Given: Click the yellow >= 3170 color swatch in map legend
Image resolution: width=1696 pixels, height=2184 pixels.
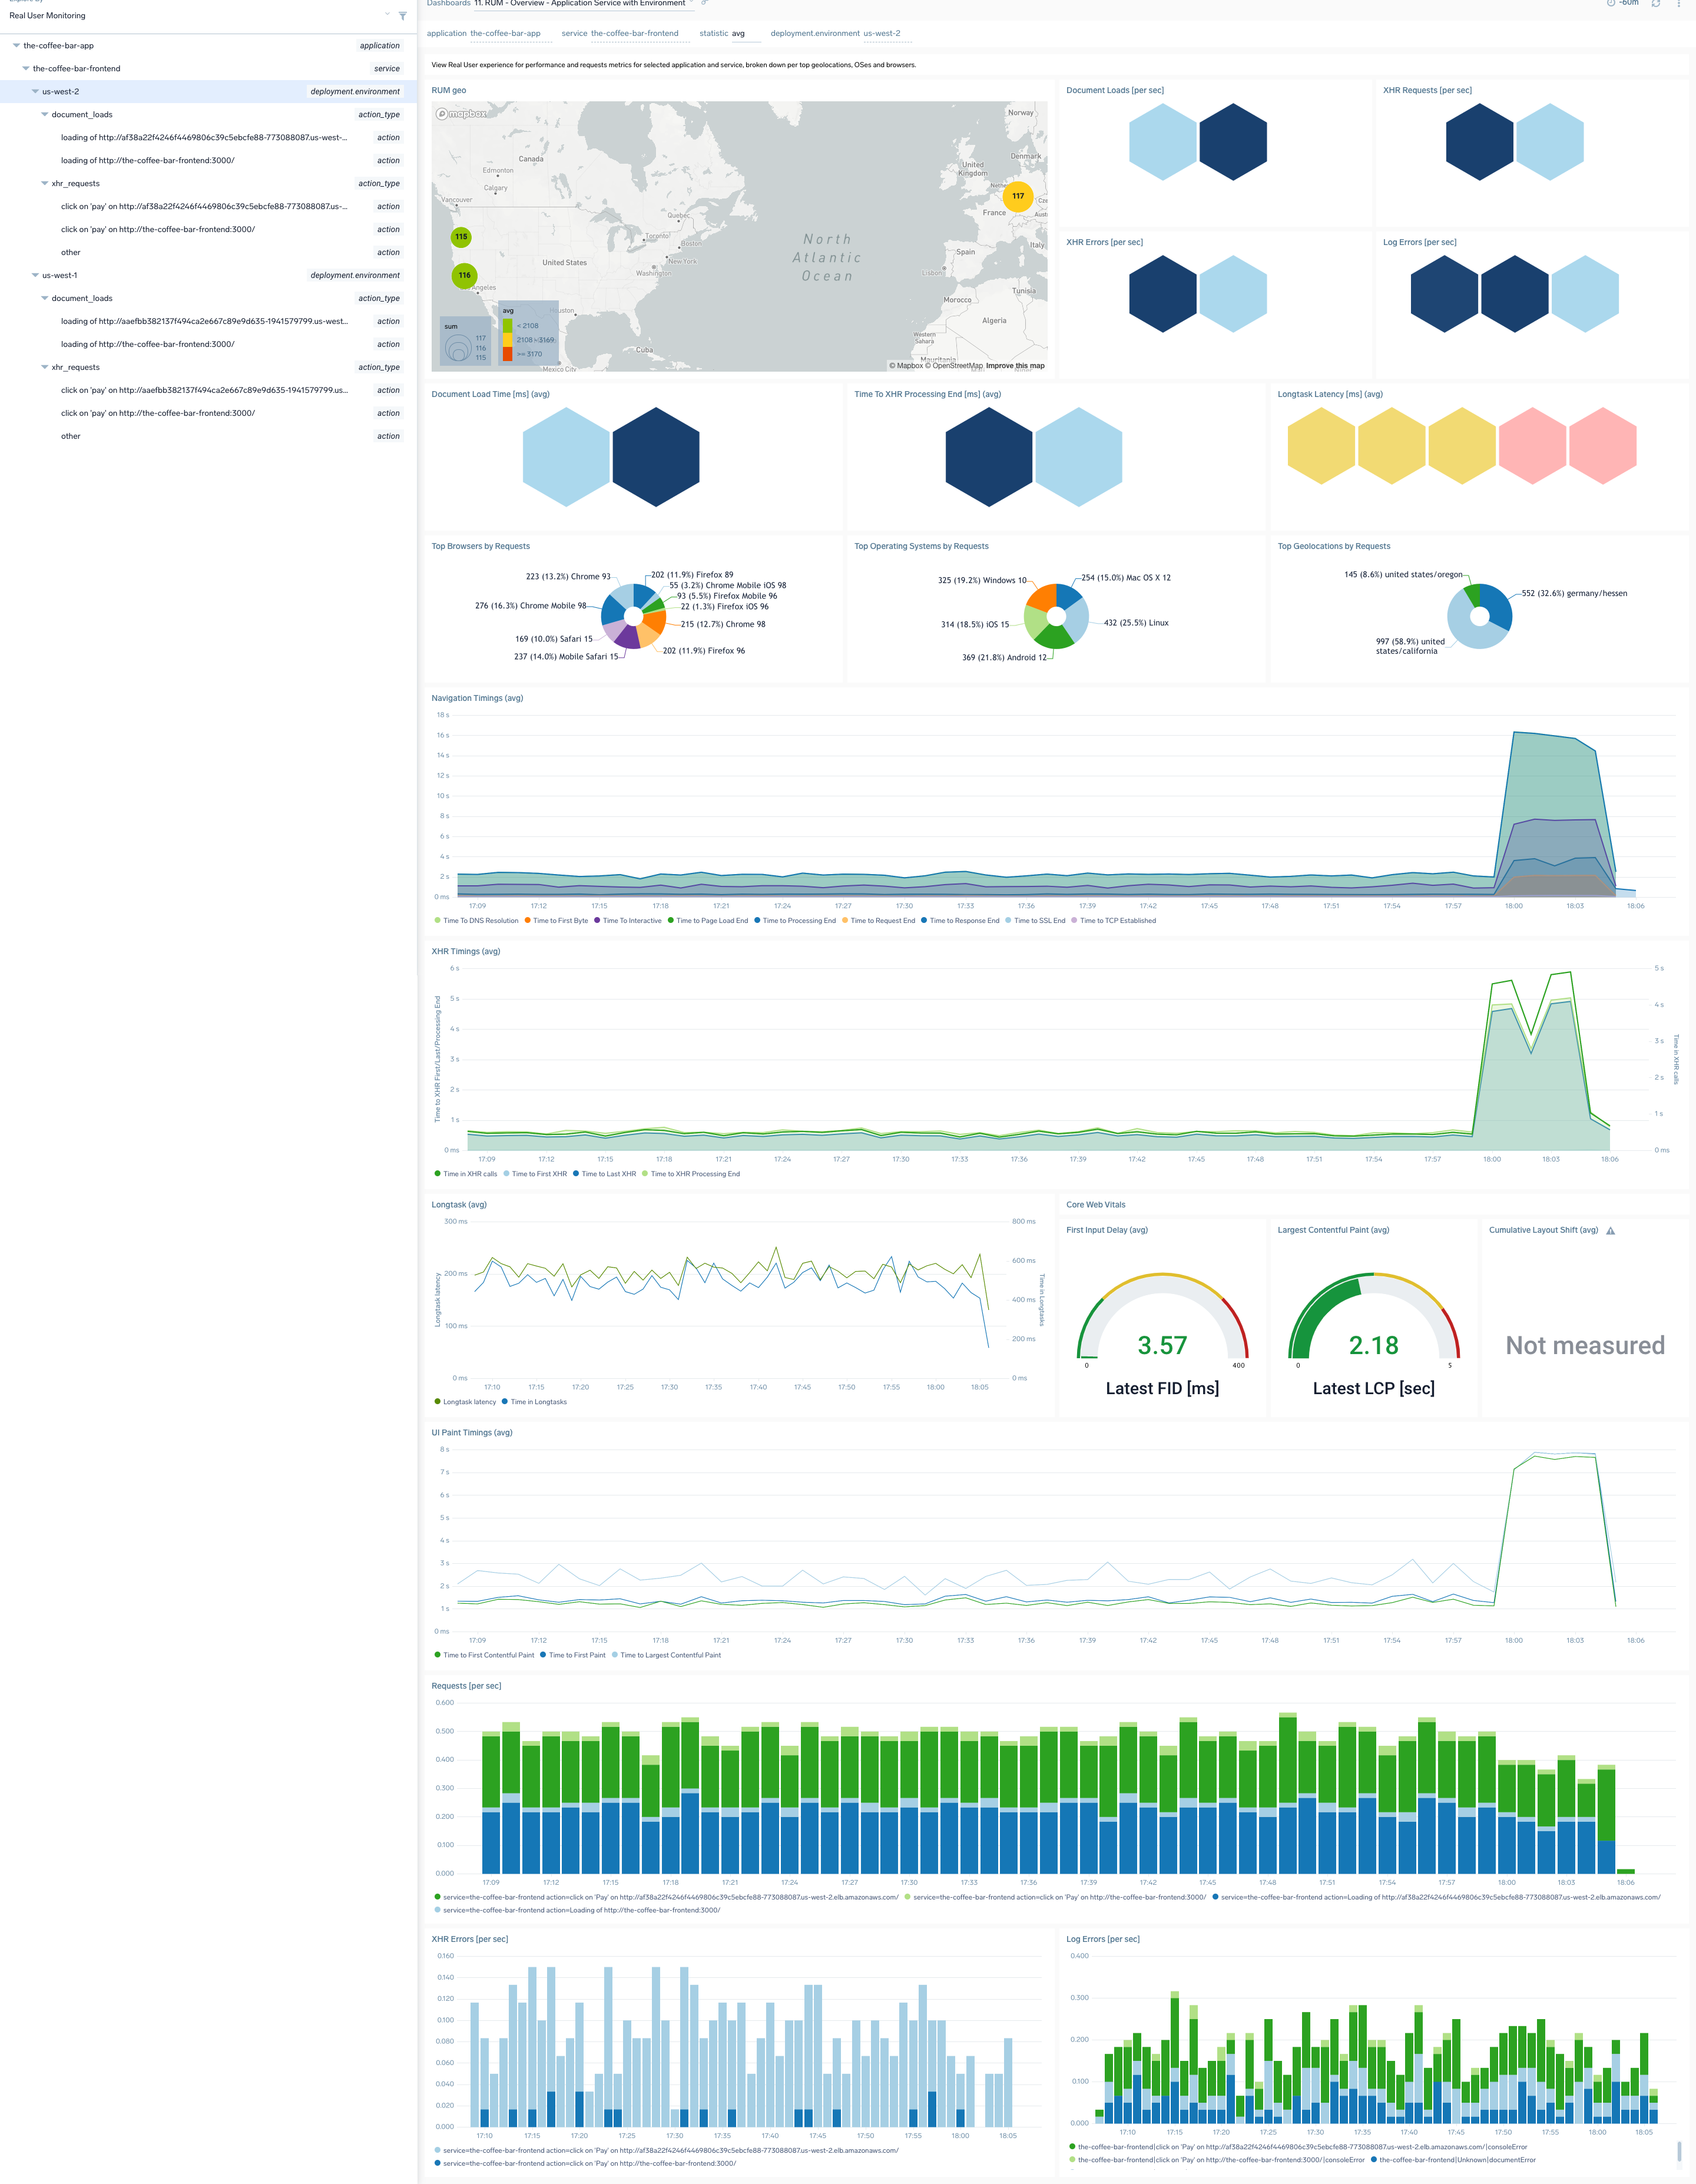Looking at the screenshot, I should coord(508,355).
